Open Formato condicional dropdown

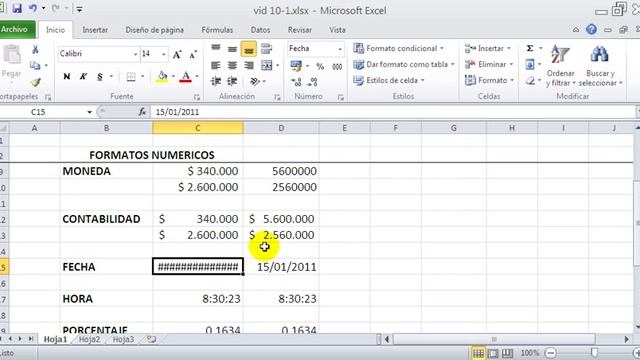(398, 48)
